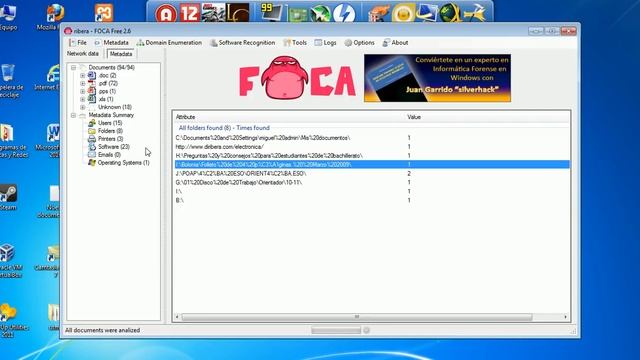Image resolution: width=640 pixels, height=360 pixels.
Task: Collapse the Metadata Summary tree node
Action: pyautogui.click(x=73, y=115)
